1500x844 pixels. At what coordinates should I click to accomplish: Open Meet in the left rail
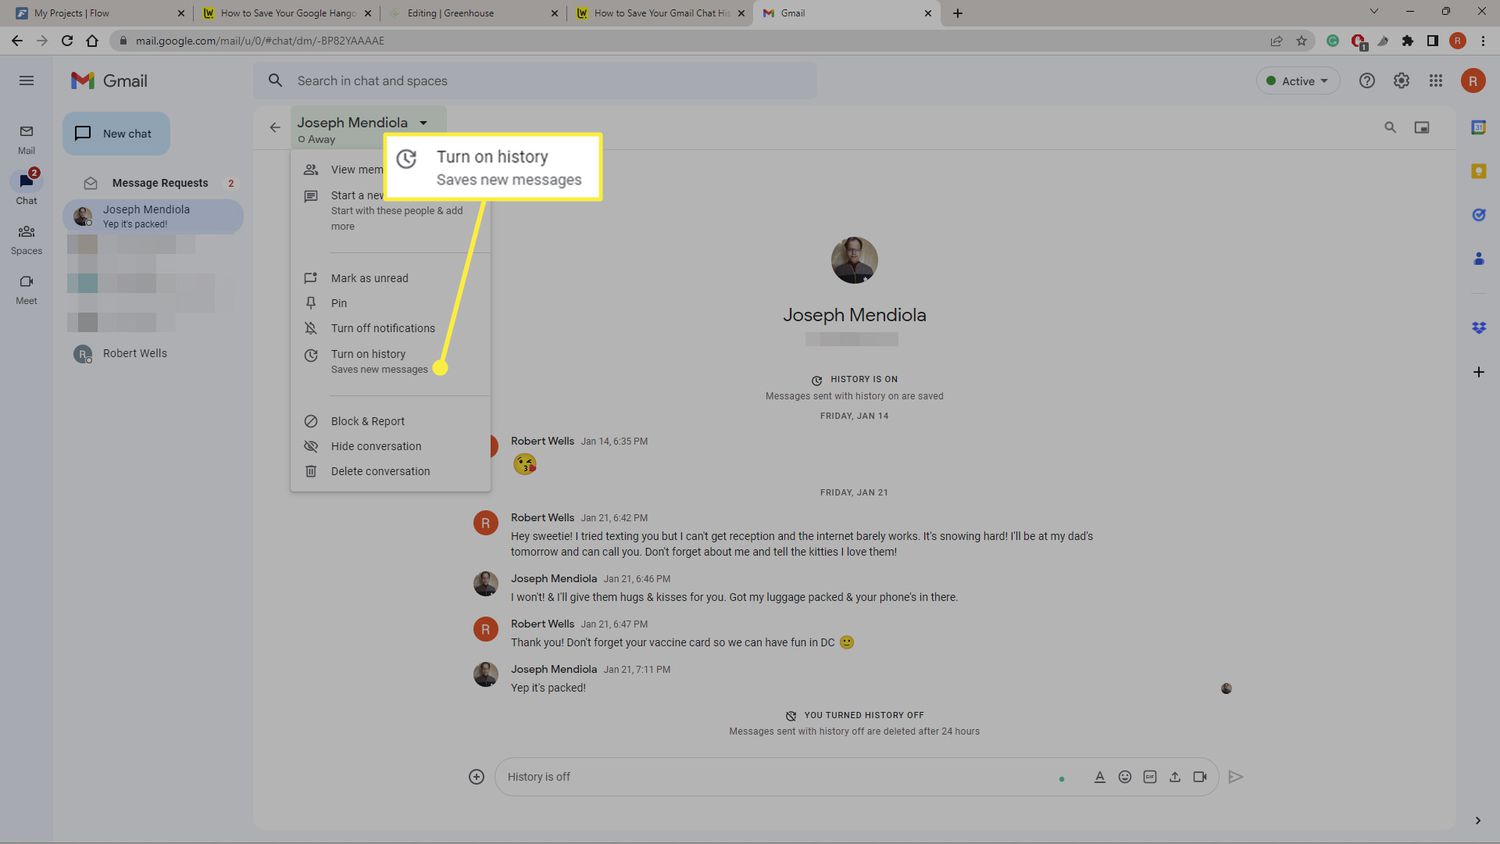(x=26, y=289)
